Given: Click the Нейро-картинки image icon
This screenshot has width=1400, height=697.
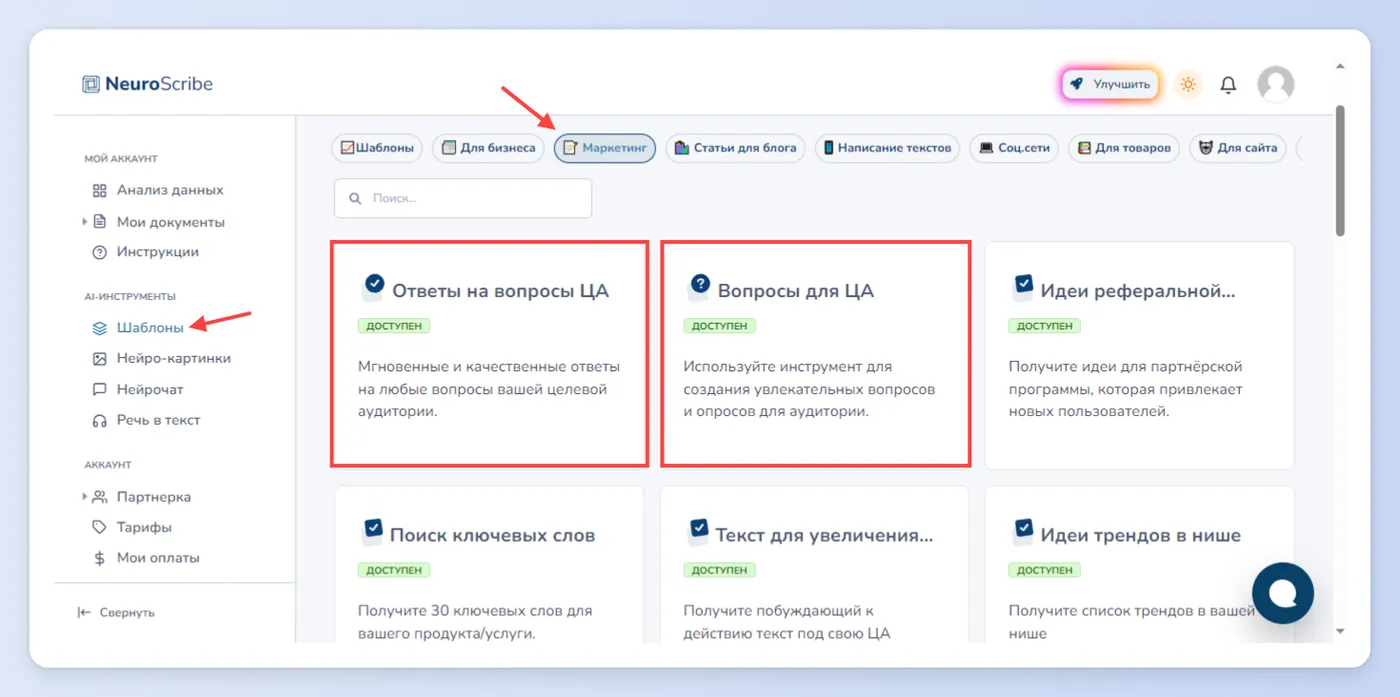Looking at the screenshot, I should (99, 358).
